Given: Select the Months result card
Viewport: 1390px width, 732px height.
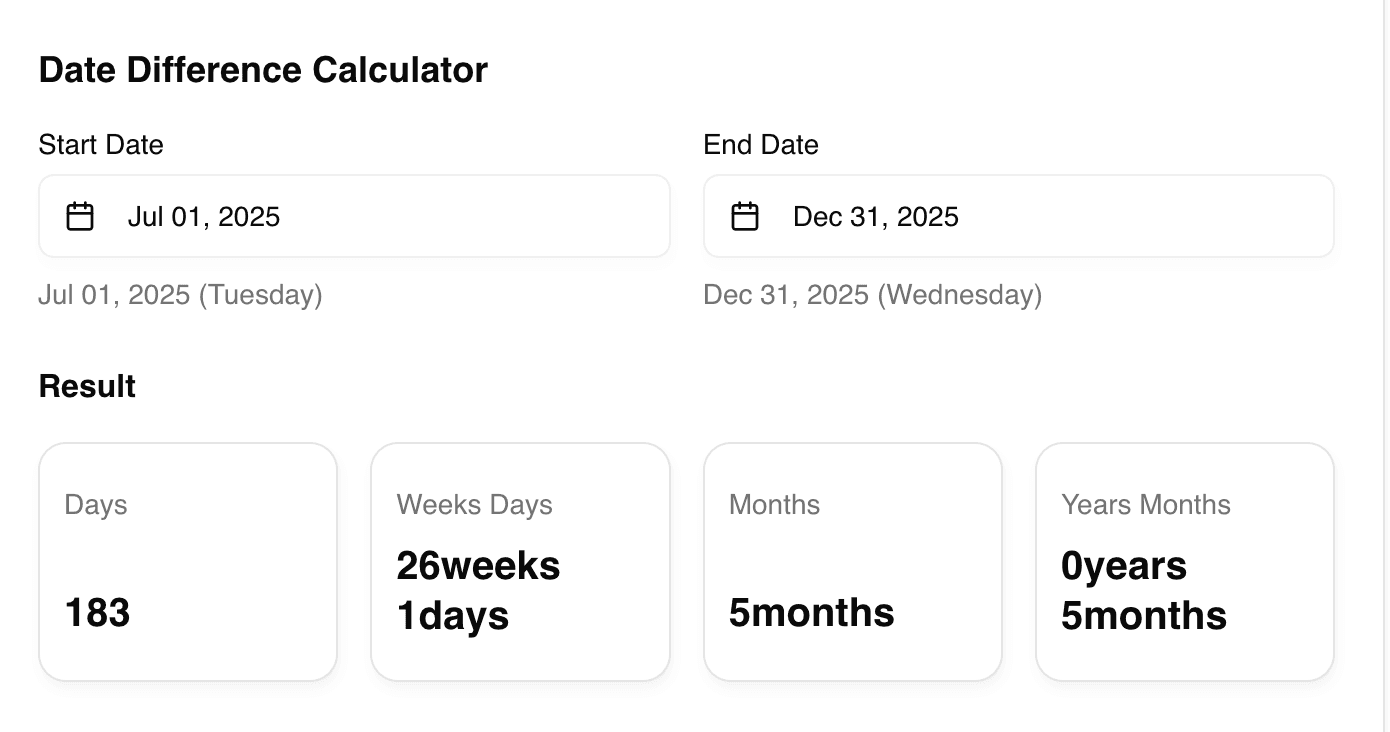Looking at the screenshot, I should (x=852, y=562).
